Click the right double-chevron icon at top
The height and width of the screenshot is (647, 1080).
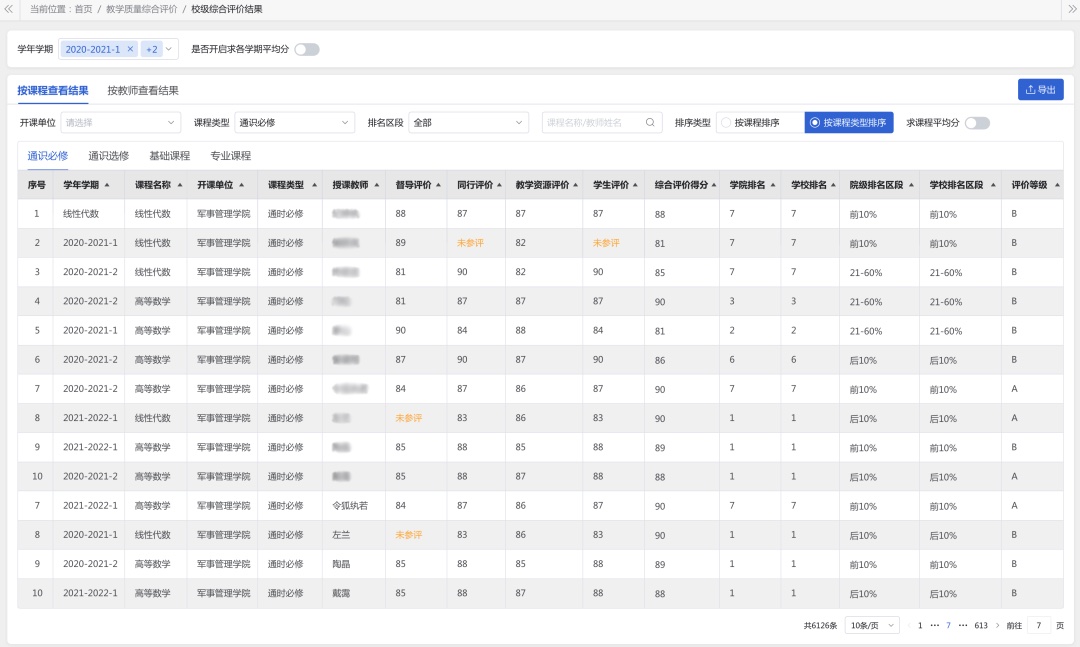1070,9
